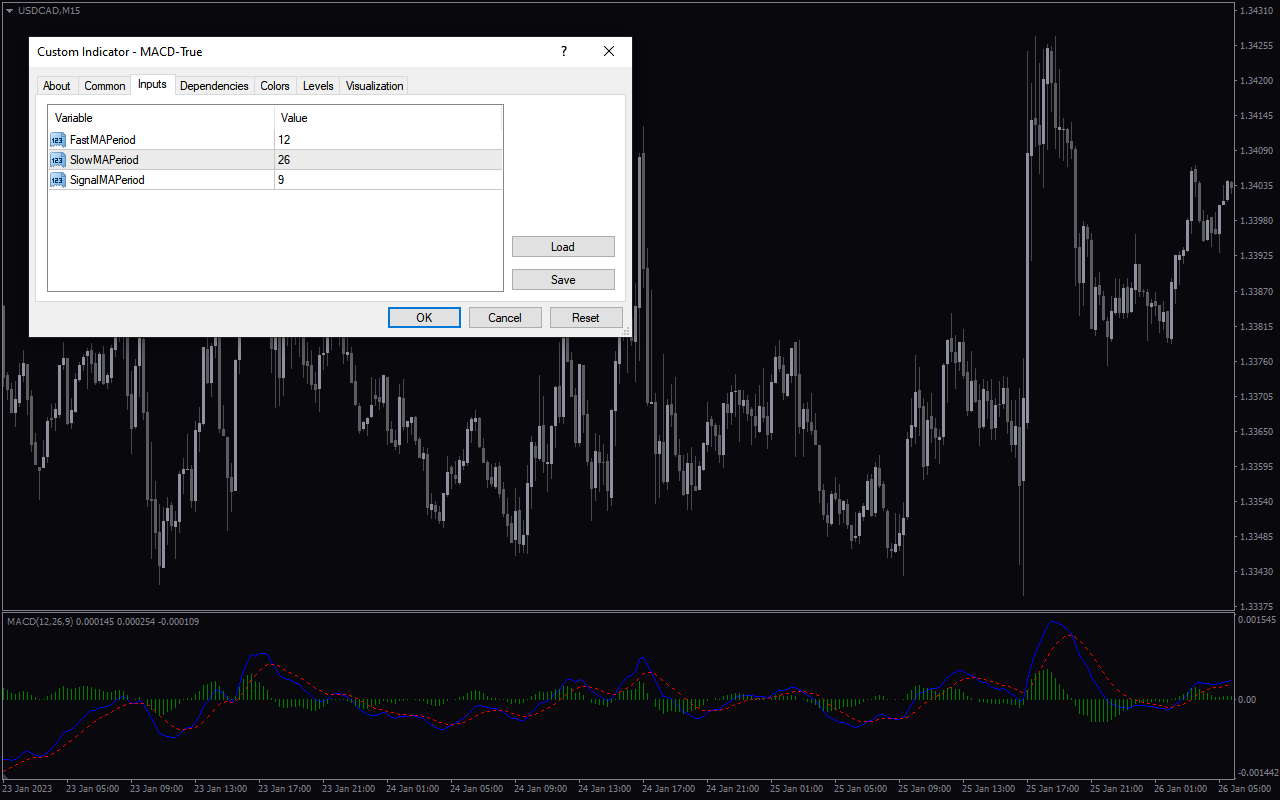Image resolution: width=1280 pixels, height=800 pixels.
Task: Edit the SignalMAPeriod value 9
Action: [x=388, y=180]
